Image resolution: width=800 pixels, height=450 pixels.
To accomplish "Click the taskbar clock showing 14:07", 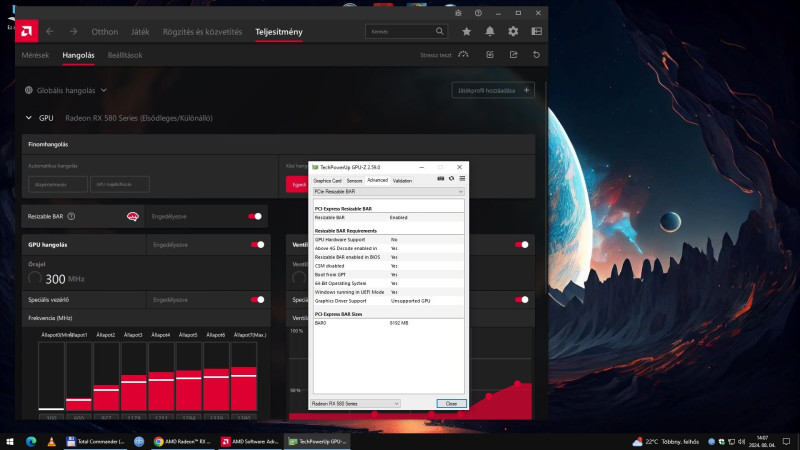I will click(762, 441).
